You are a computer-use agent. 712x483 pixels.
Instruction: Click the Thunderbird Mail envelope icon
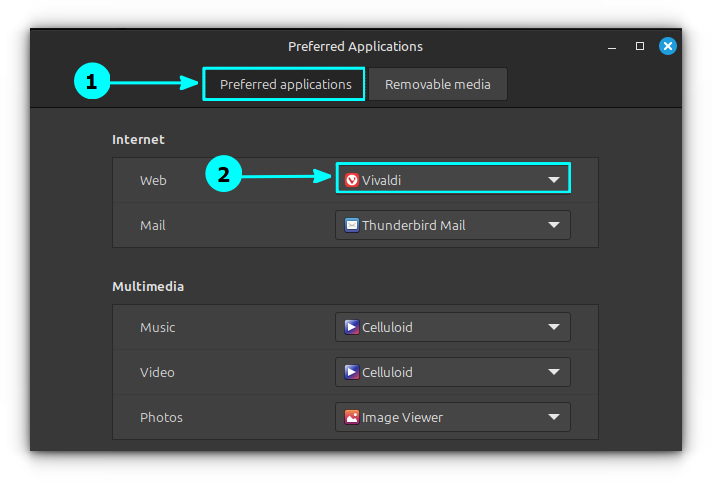tap(352, 225)
